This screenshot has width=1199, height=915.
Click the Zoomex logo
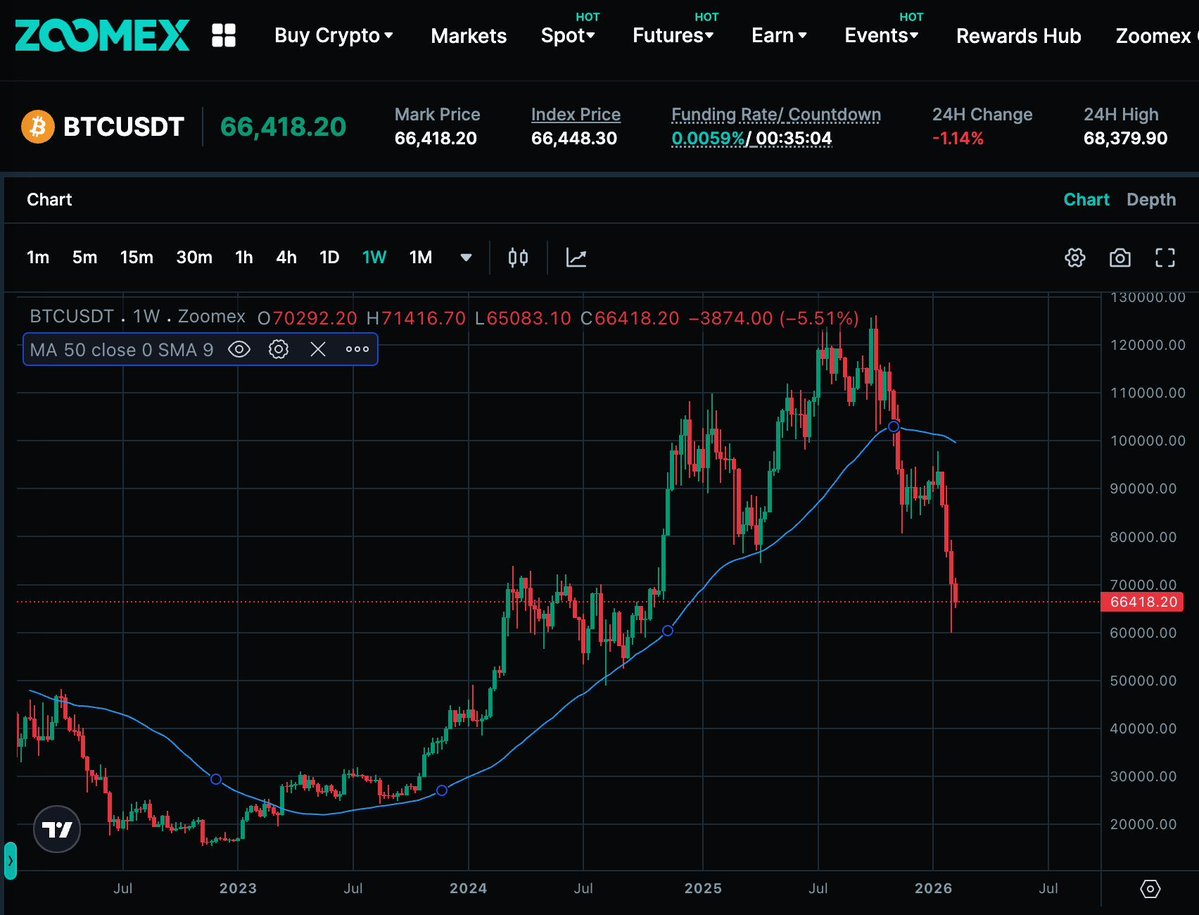pos(102,35)
